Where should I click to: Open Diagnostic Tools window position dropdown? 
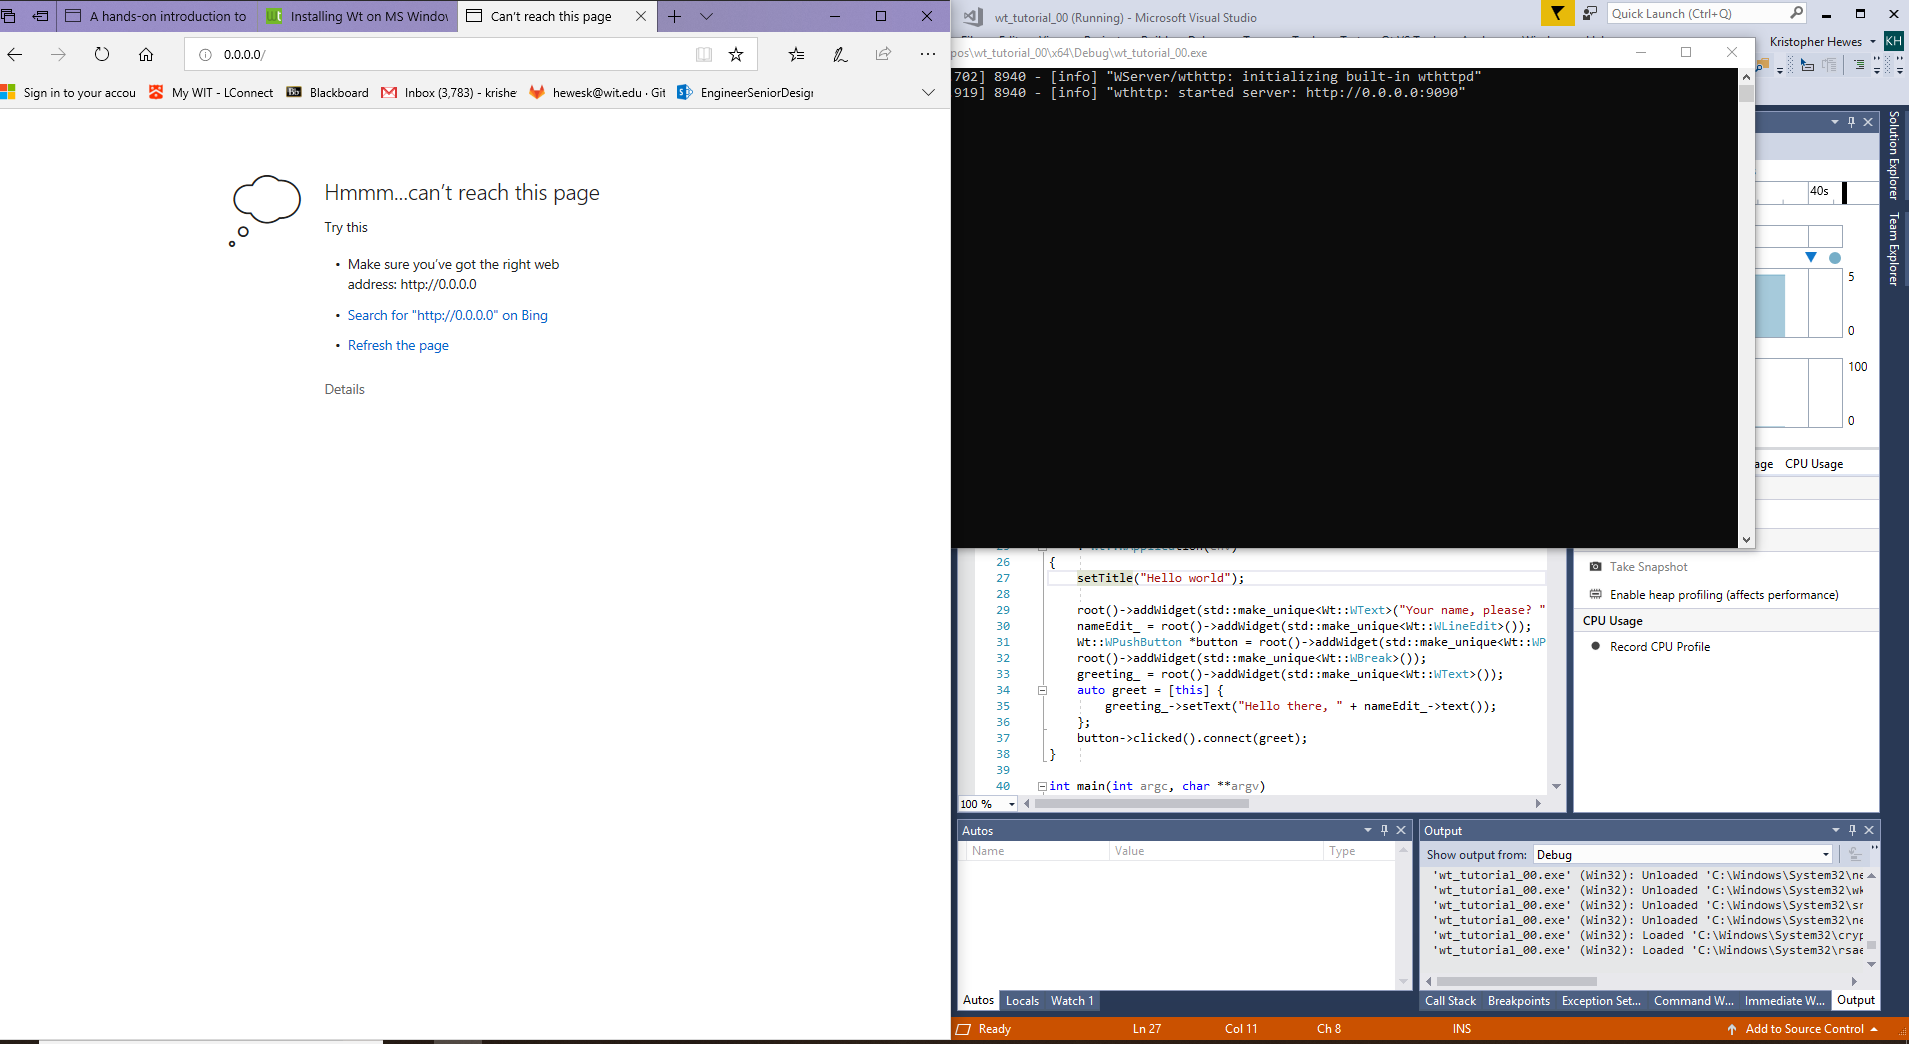[x=1834, y=122]
